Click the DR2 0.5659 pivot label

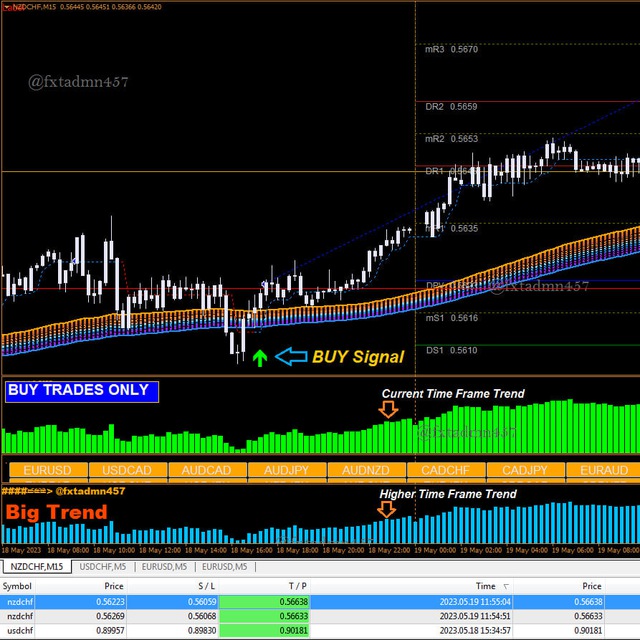451,107
